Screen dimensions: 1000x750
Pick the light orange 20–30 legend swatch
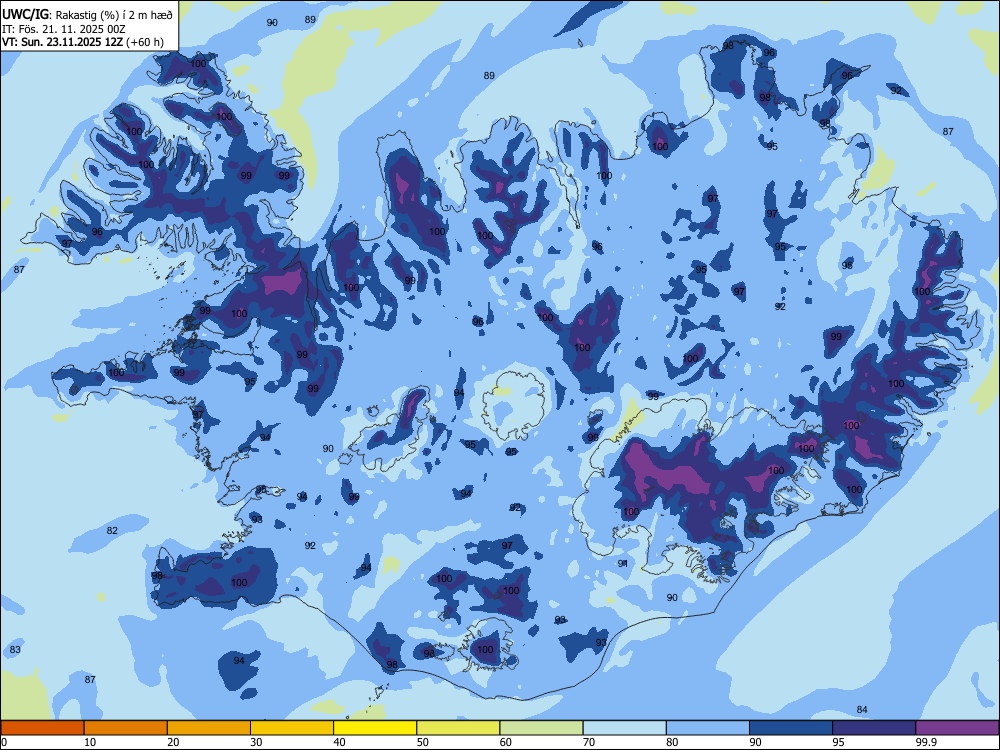click(x=209, y=728)
